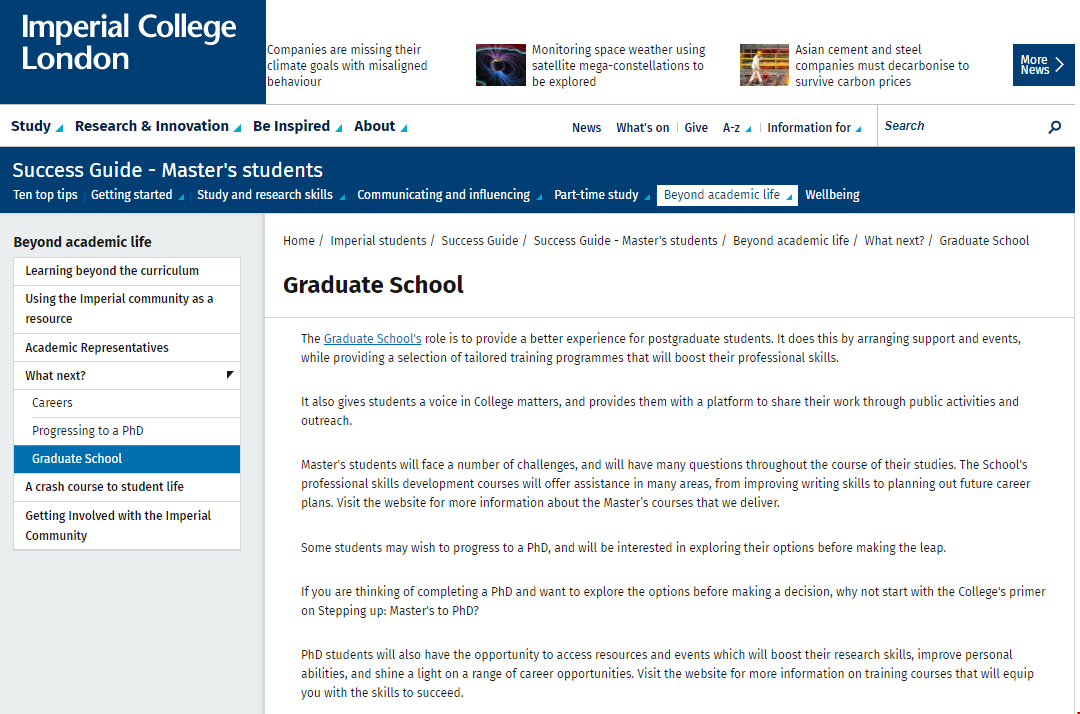1080x714 pixels.
Task: Click the More News arrow button
Action: pos(1043,65)
